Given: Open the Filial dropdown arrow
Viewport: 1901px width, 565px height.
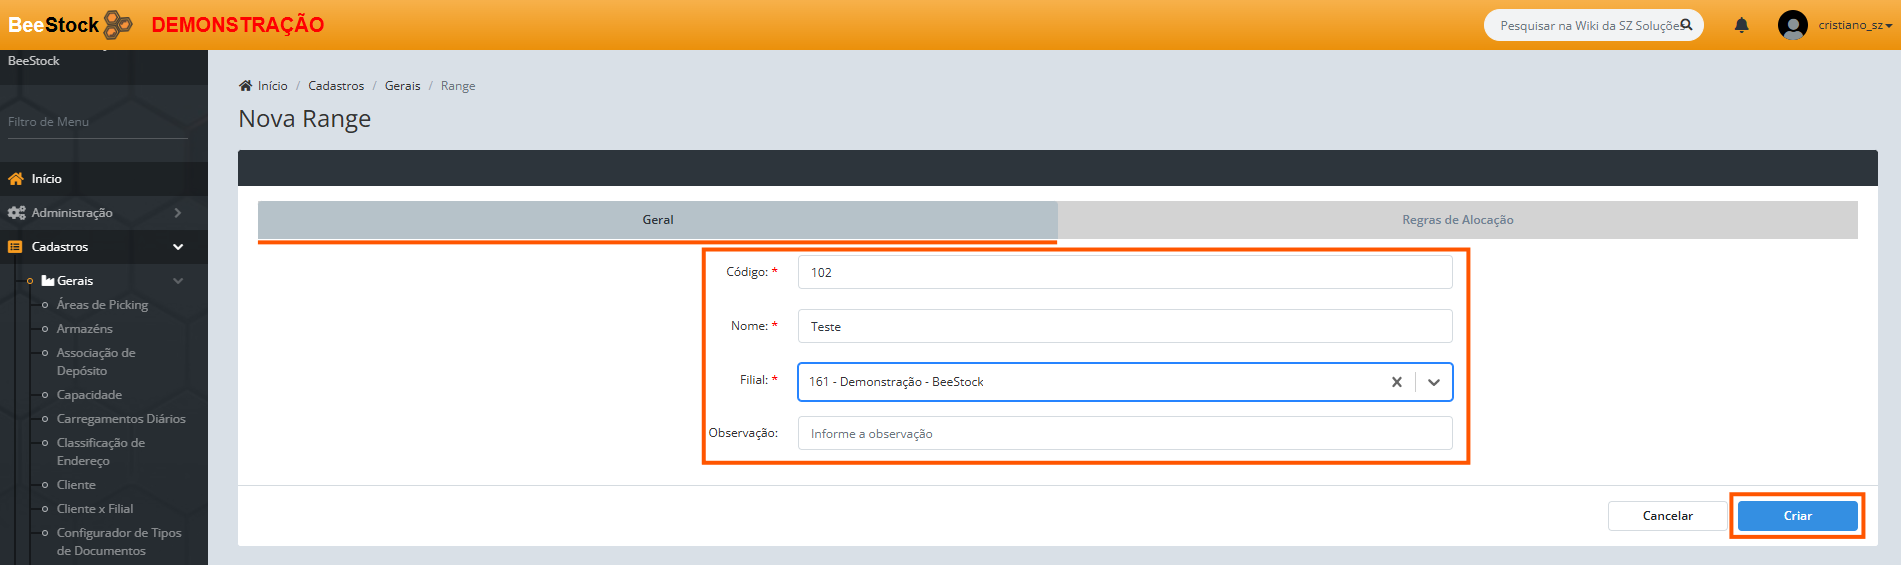Looking at the screenshot, I should point(1433,382).
